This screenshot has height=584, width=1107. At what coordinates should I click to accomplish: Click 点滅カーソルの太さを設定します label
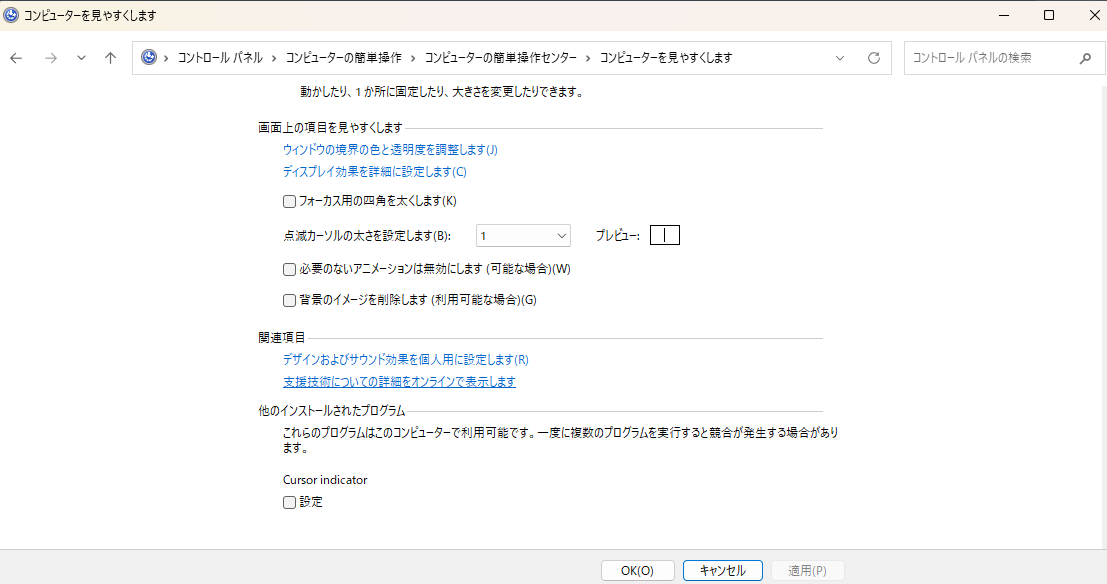click(367, 236)
